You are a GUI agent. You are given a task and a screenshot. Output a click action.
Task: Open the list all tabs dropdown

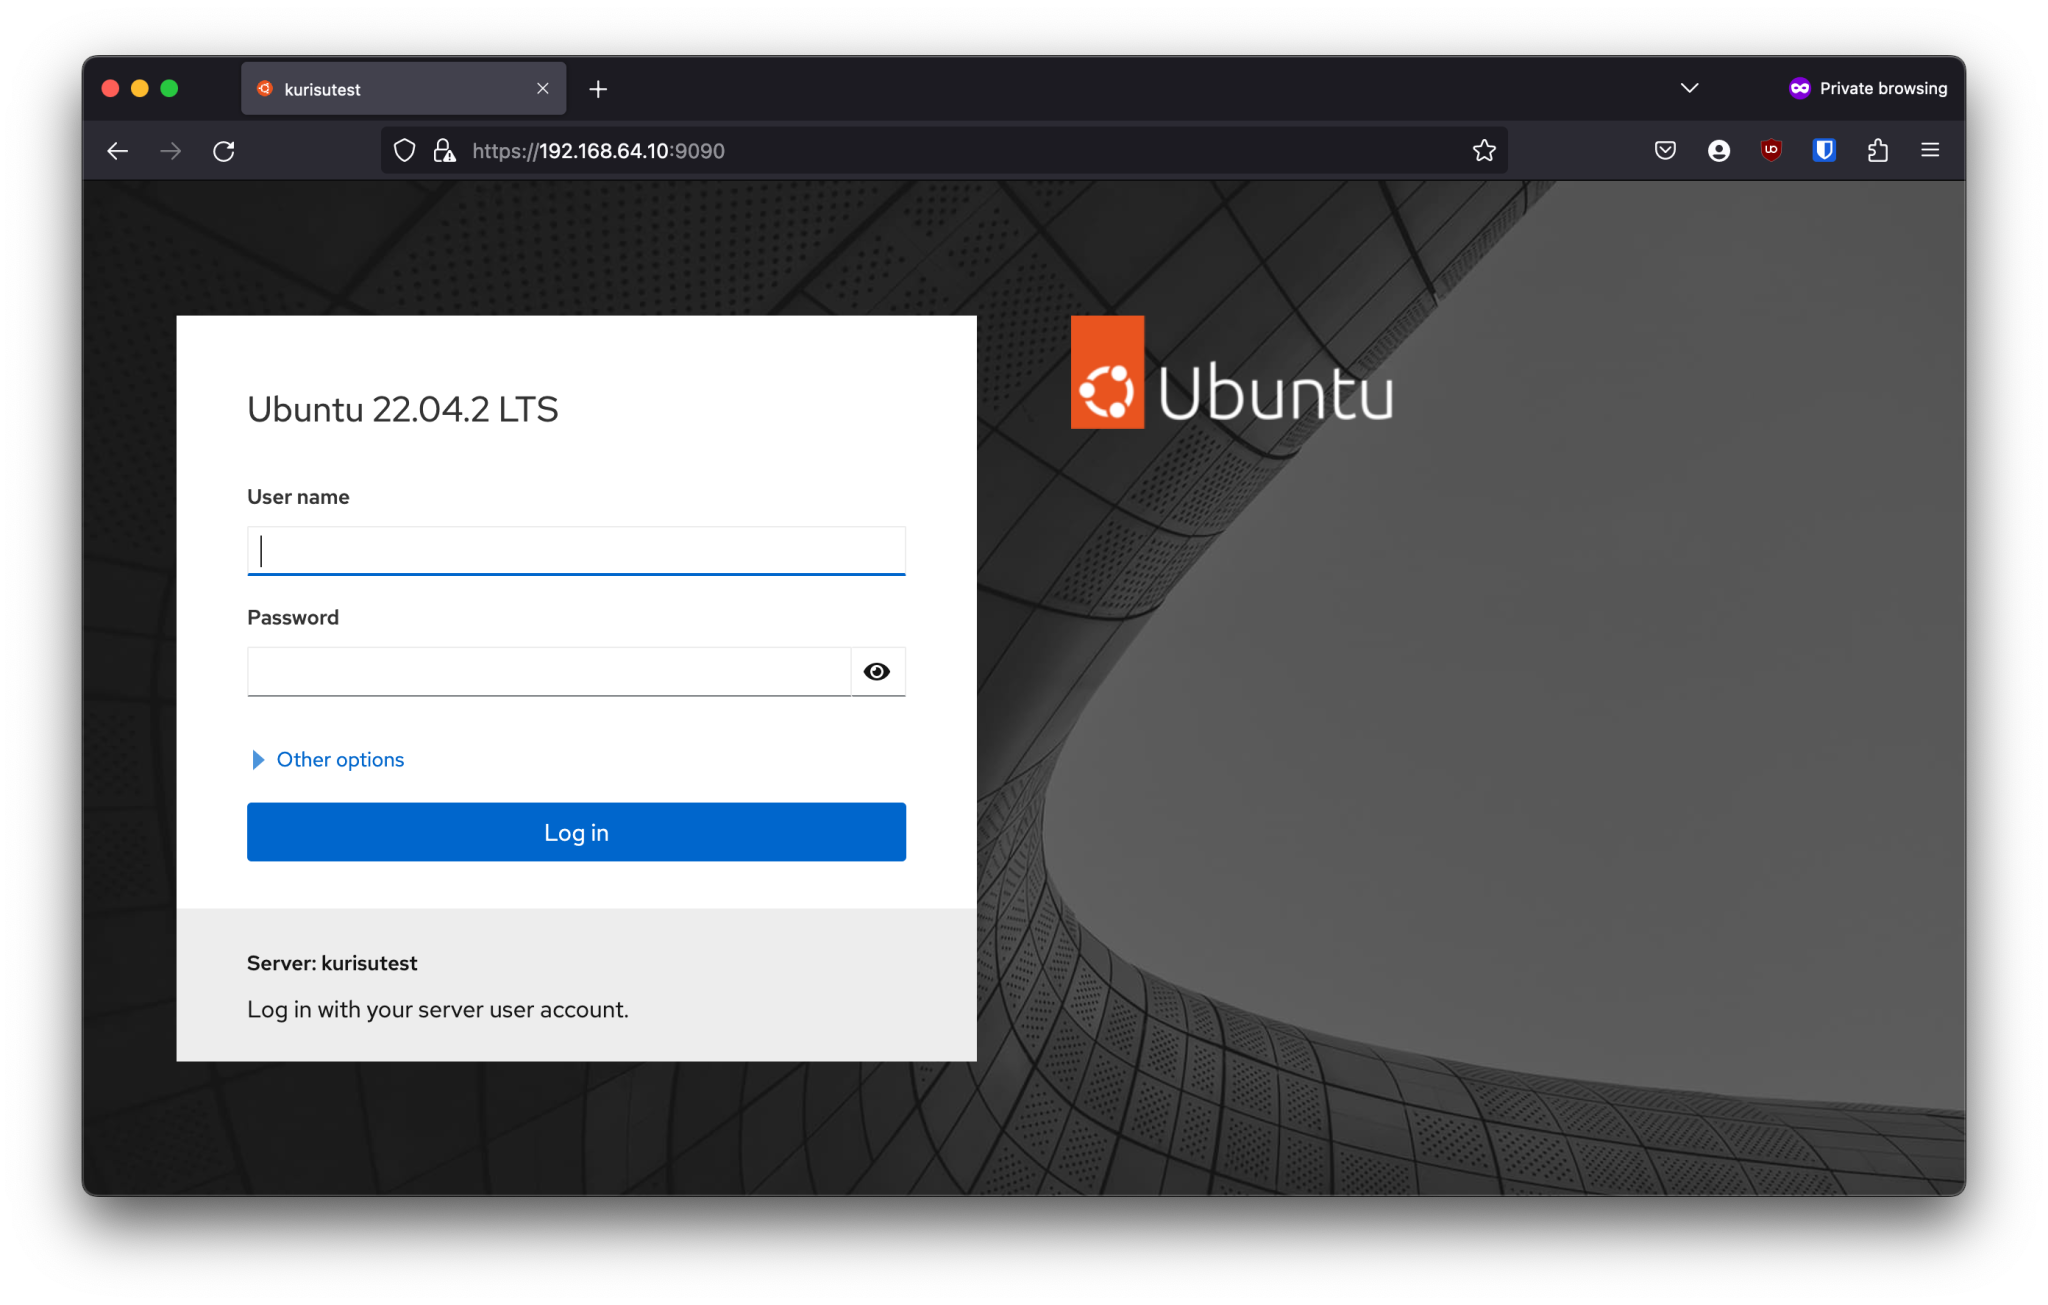[1689, 88]
